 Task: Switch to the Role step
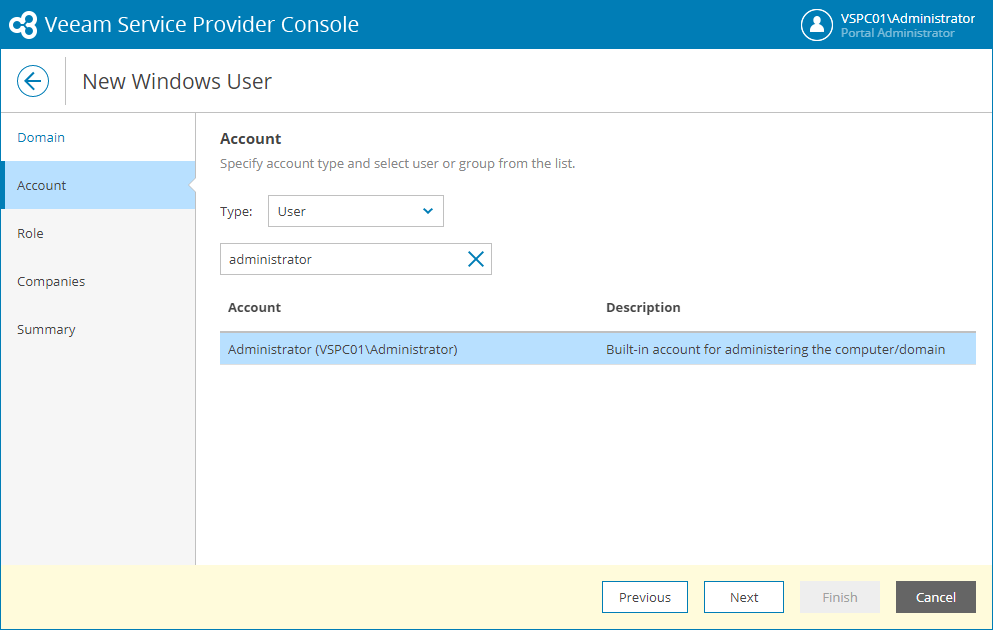[30, 233]
